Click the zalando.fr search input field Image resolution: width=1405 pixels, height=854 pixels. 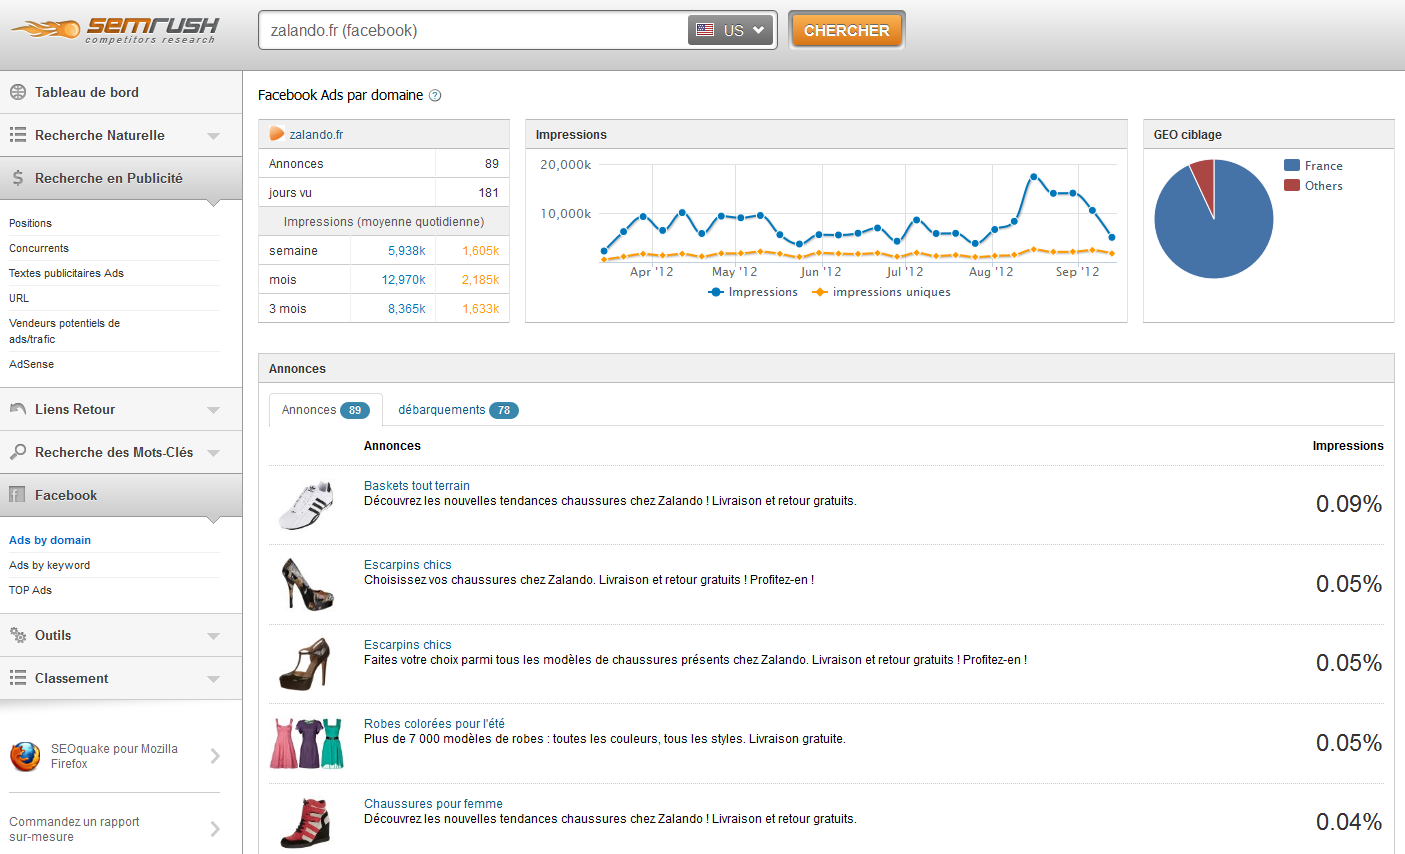pos(475,30)
